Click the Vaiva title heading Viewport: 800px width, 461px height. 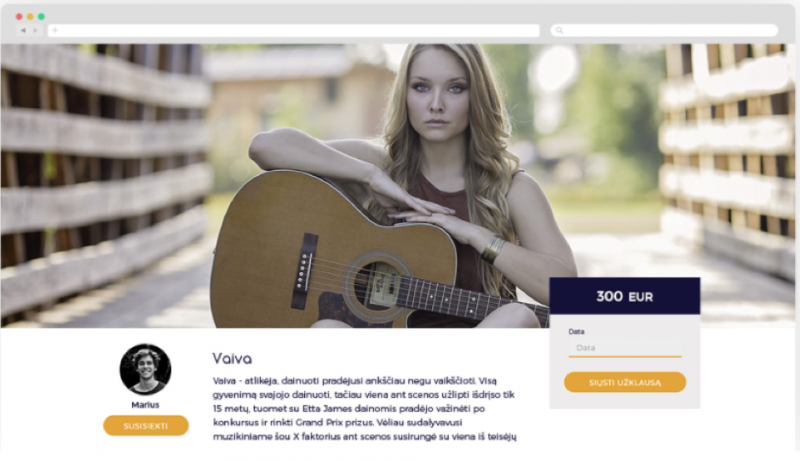click(x=232, y=358)
